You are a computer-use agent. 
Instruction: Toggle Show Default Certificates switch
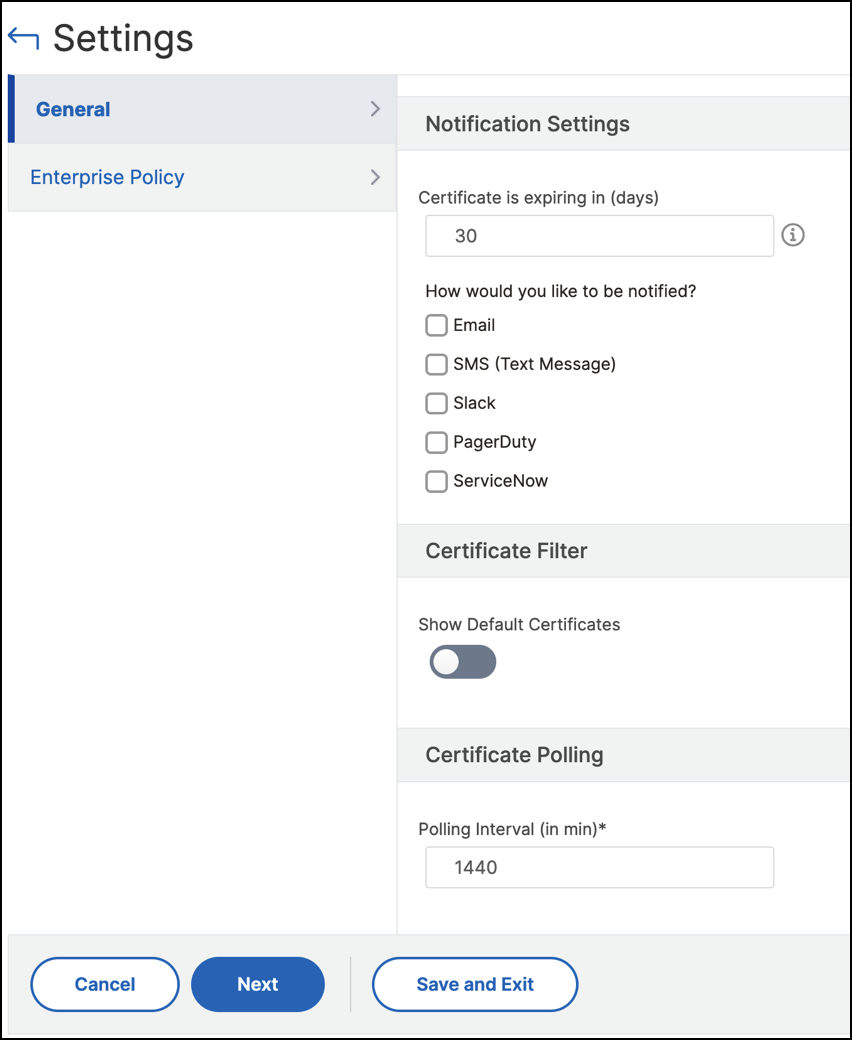click(463, 662)
